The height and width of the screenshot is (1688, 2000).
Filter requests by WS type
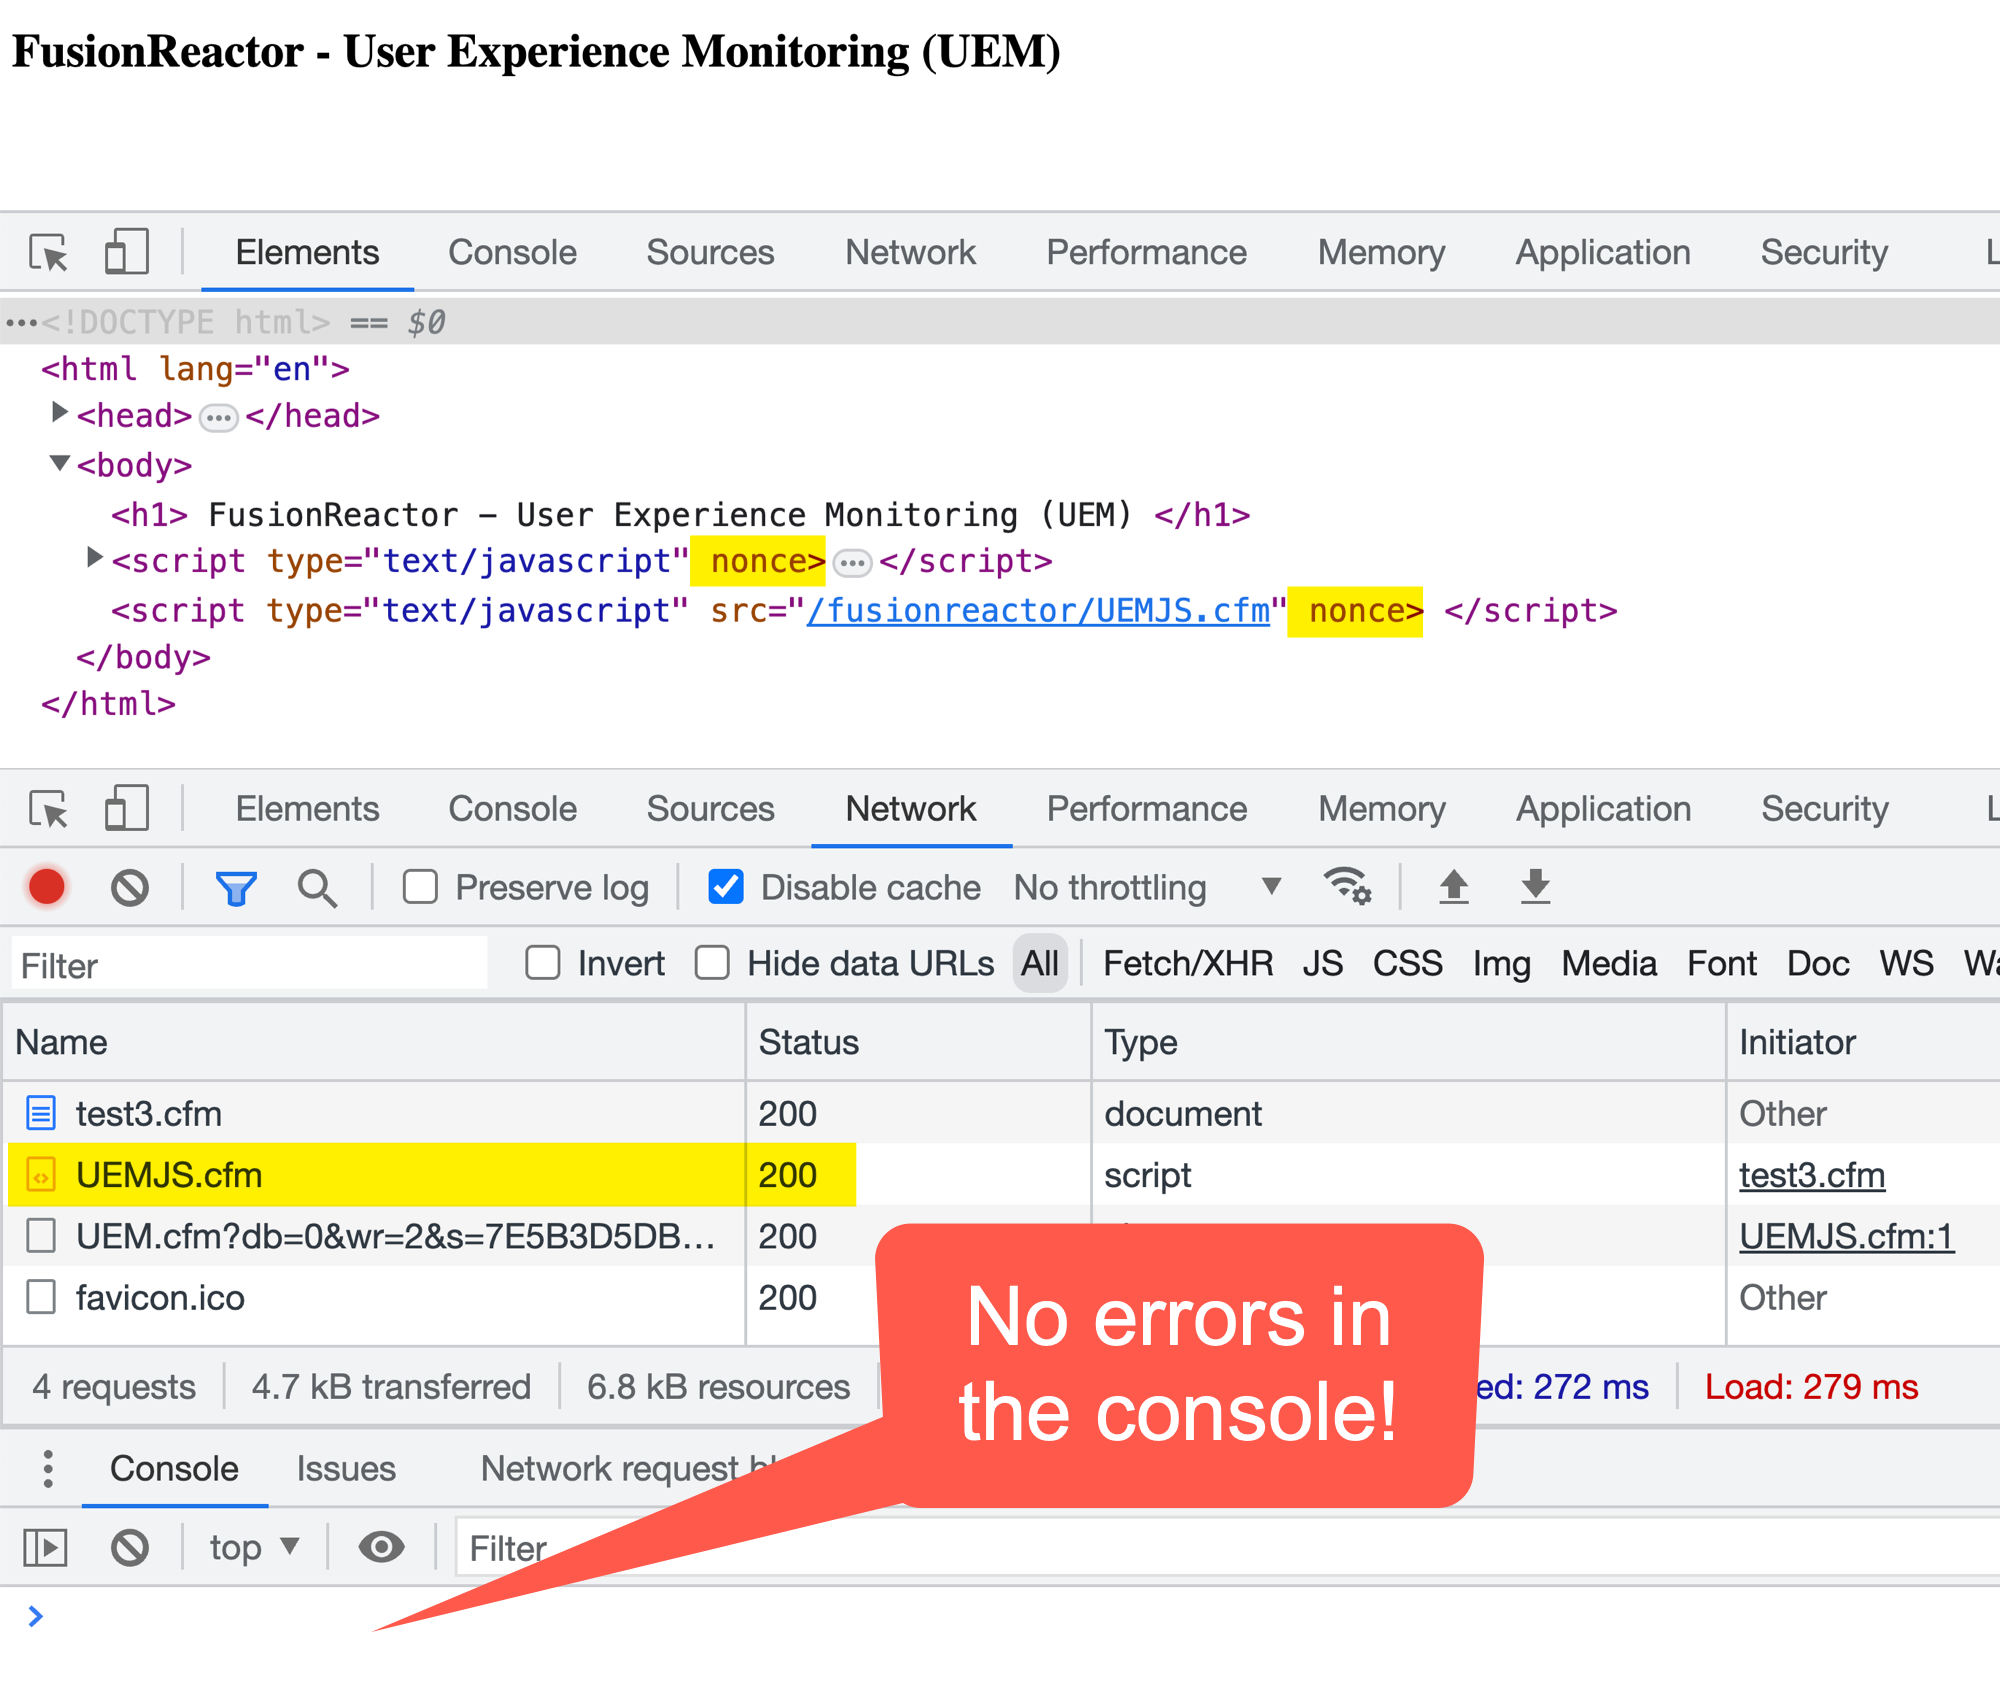pyautogui.click(x=1906, y=963)
